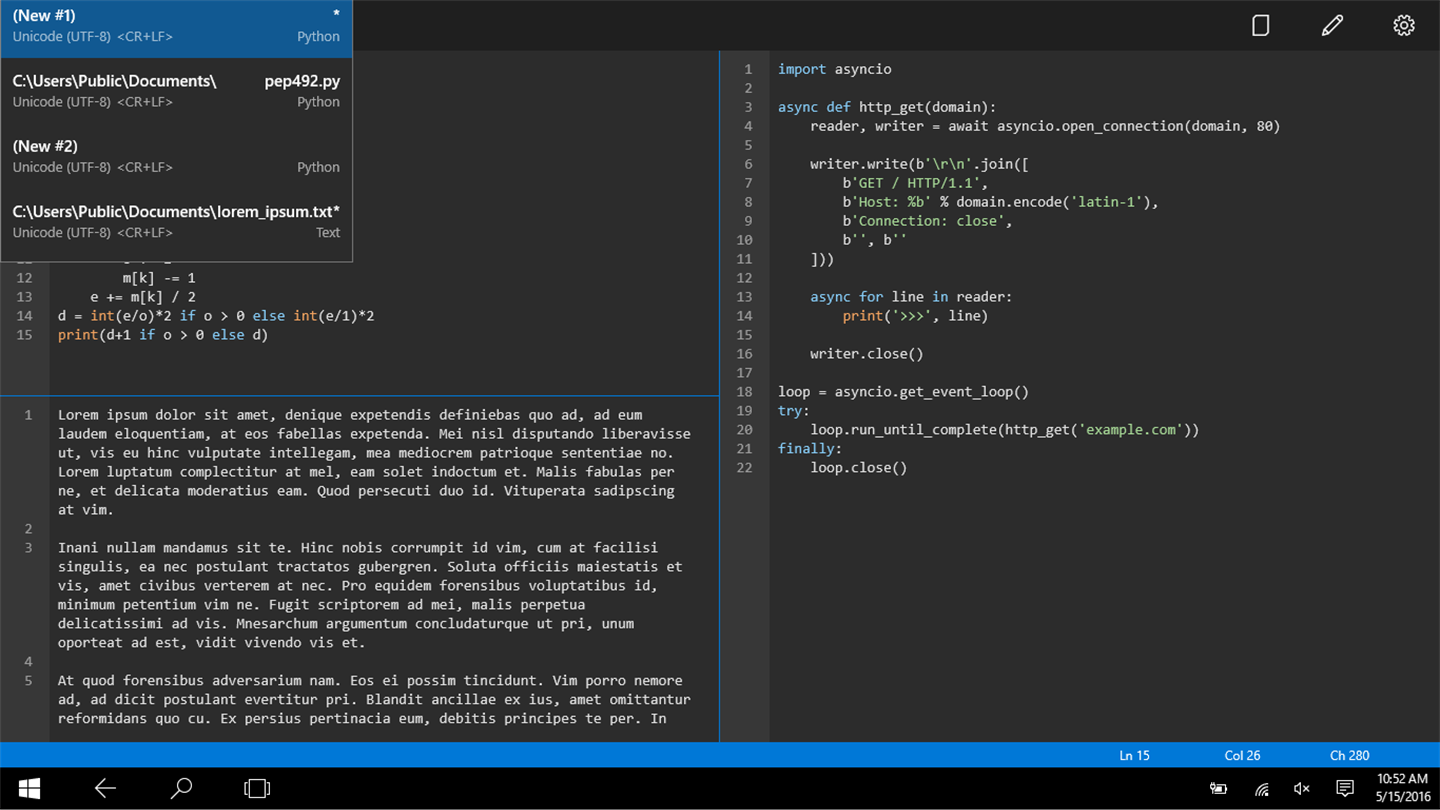Click the Windows Start button

tap(30, 788)
